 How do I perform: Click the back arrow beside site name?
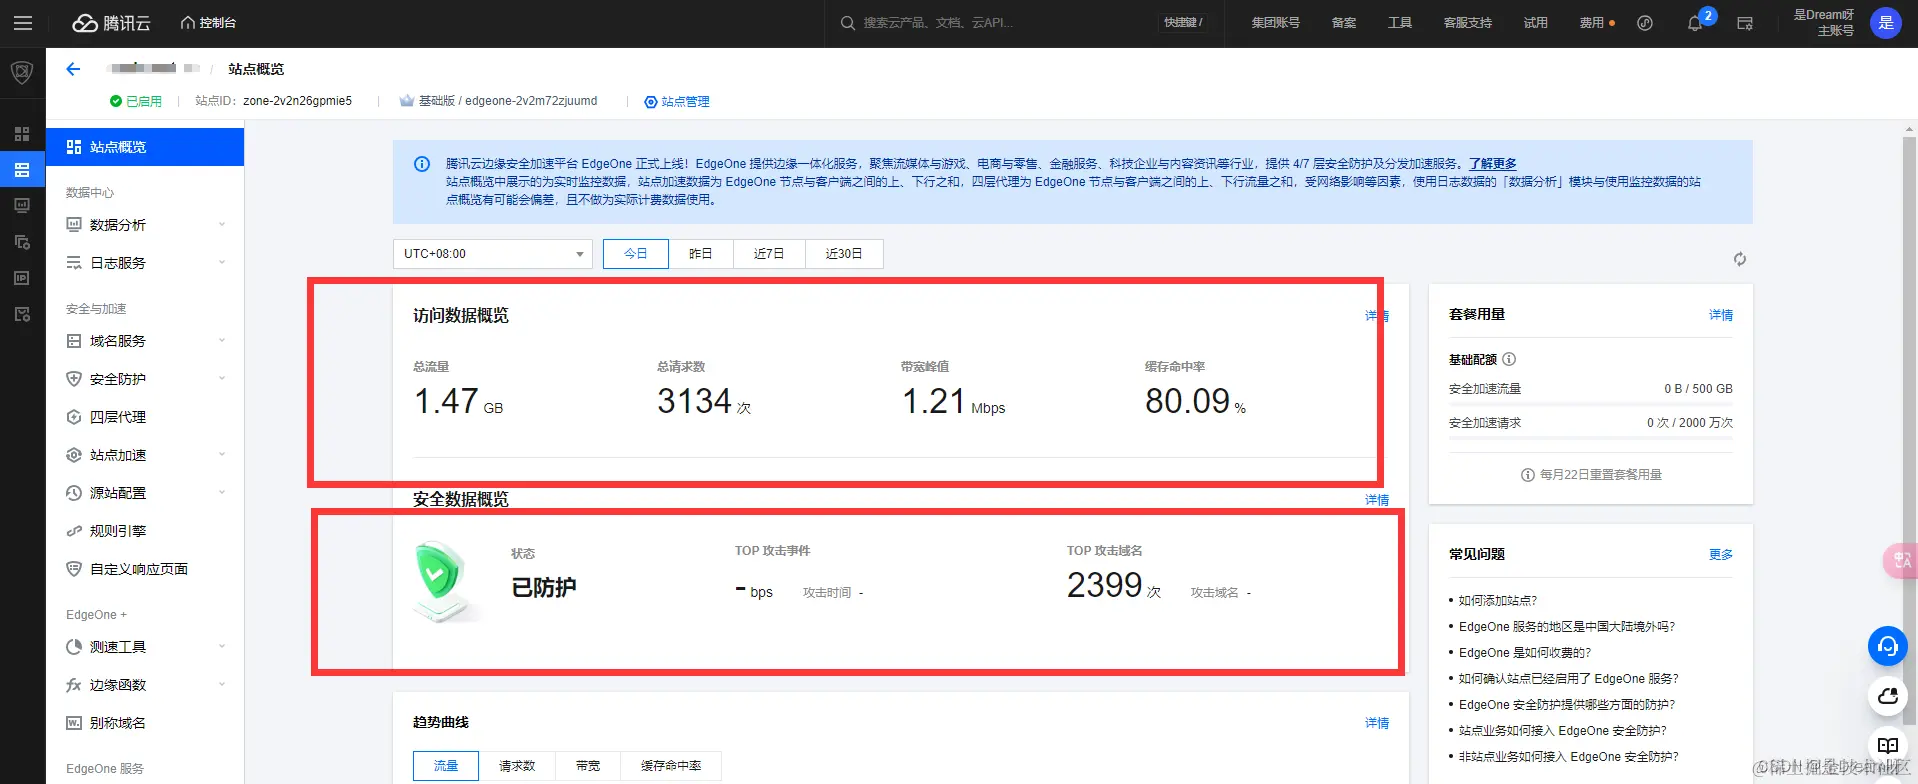(73, 69)
